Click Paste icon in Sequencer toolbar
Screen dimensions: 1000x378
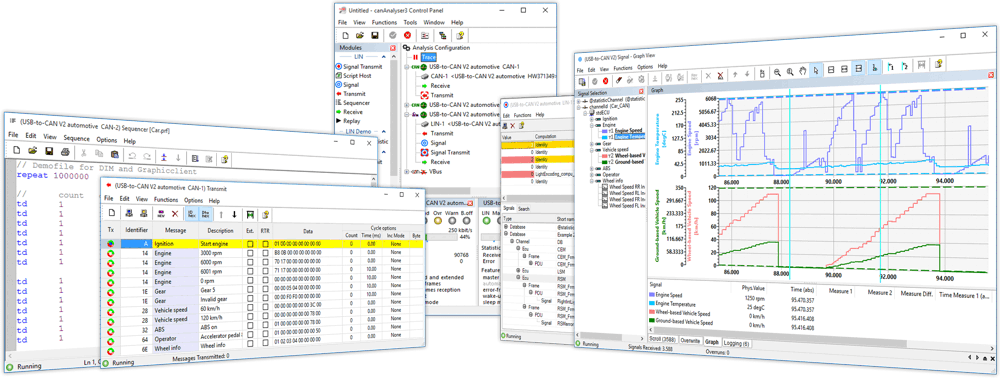tap(115, 154)
